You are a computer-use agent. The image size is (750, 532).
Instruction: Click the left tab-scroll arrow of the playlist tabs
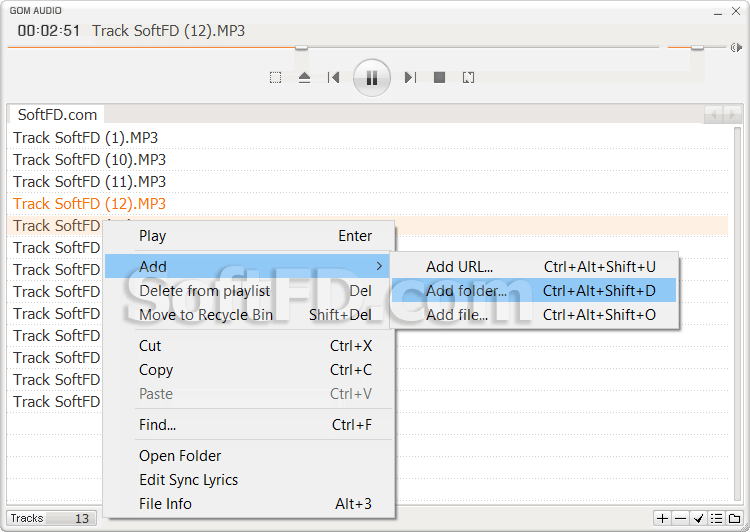[x=713, y=115]
